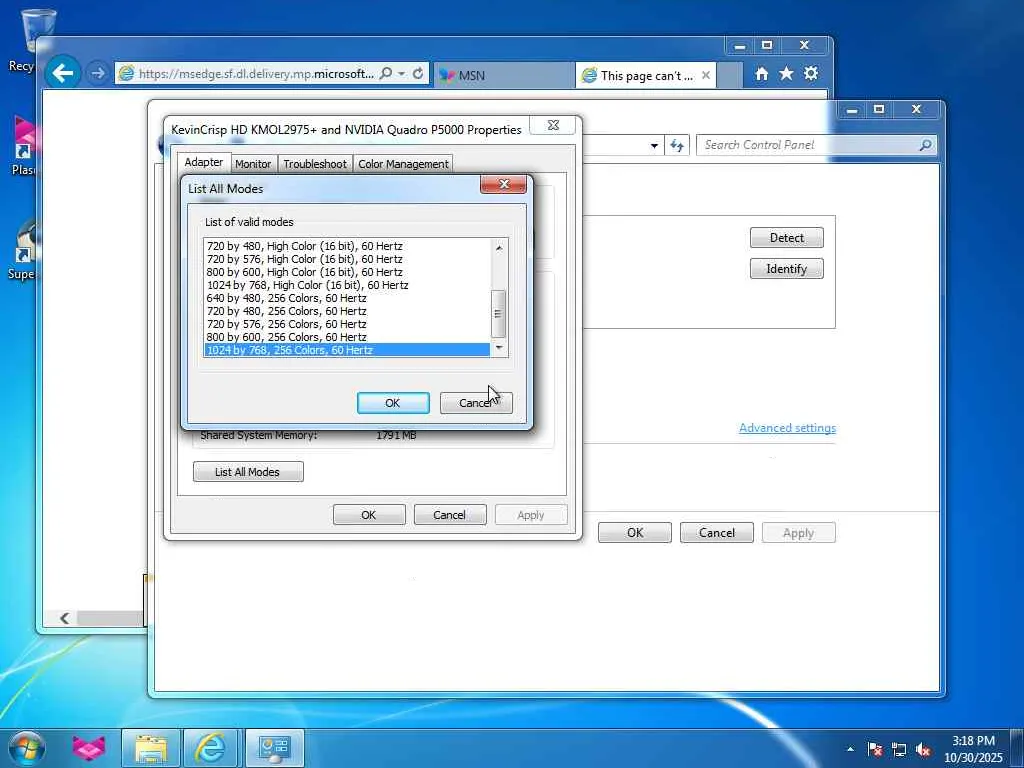The width and height of the screenshot is (1024, 768).
Task: Click Cancel in adapter Properties dialog
Action: pyautogui.click(x=450, y=515)
